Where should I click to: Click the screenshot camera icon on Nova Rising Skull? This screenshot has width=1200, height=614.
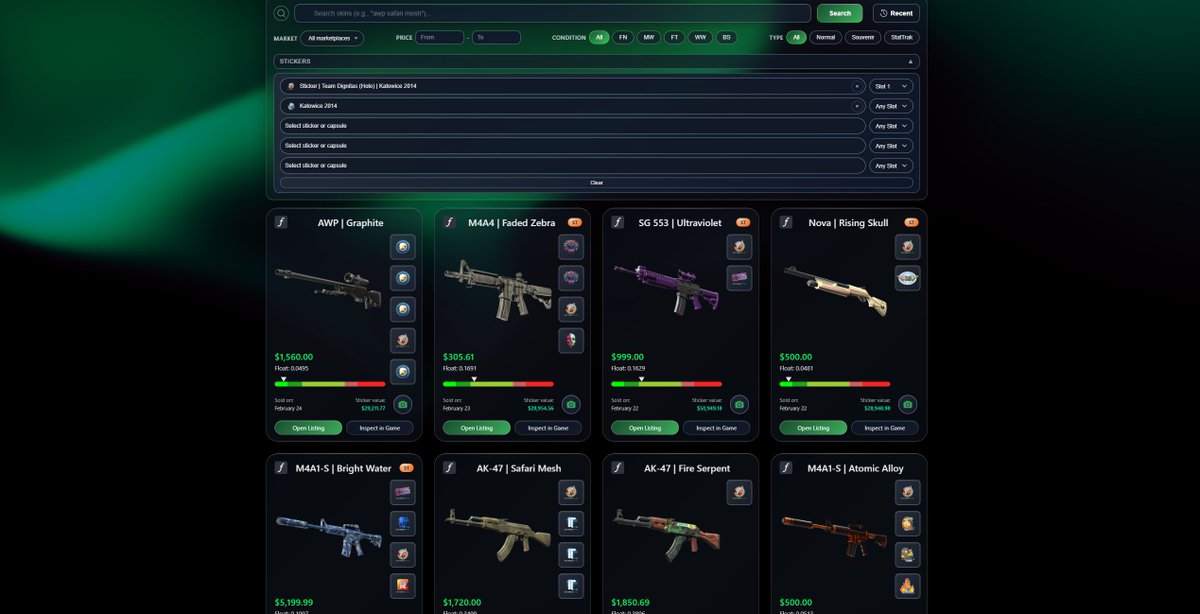907,404
